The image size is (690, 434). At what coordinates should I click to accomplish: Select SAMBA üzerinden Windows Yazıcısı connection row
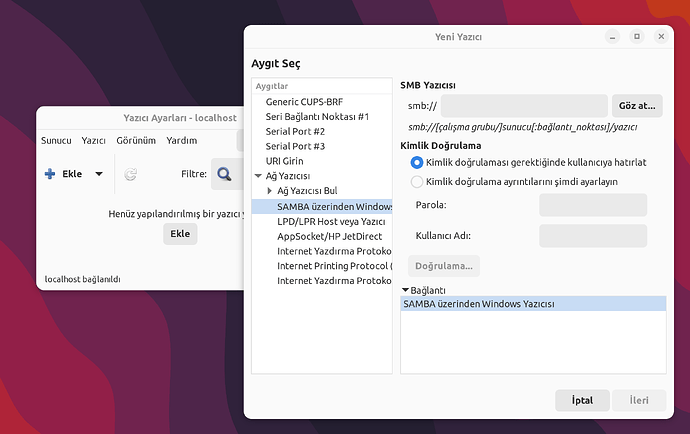pos(533,304)
